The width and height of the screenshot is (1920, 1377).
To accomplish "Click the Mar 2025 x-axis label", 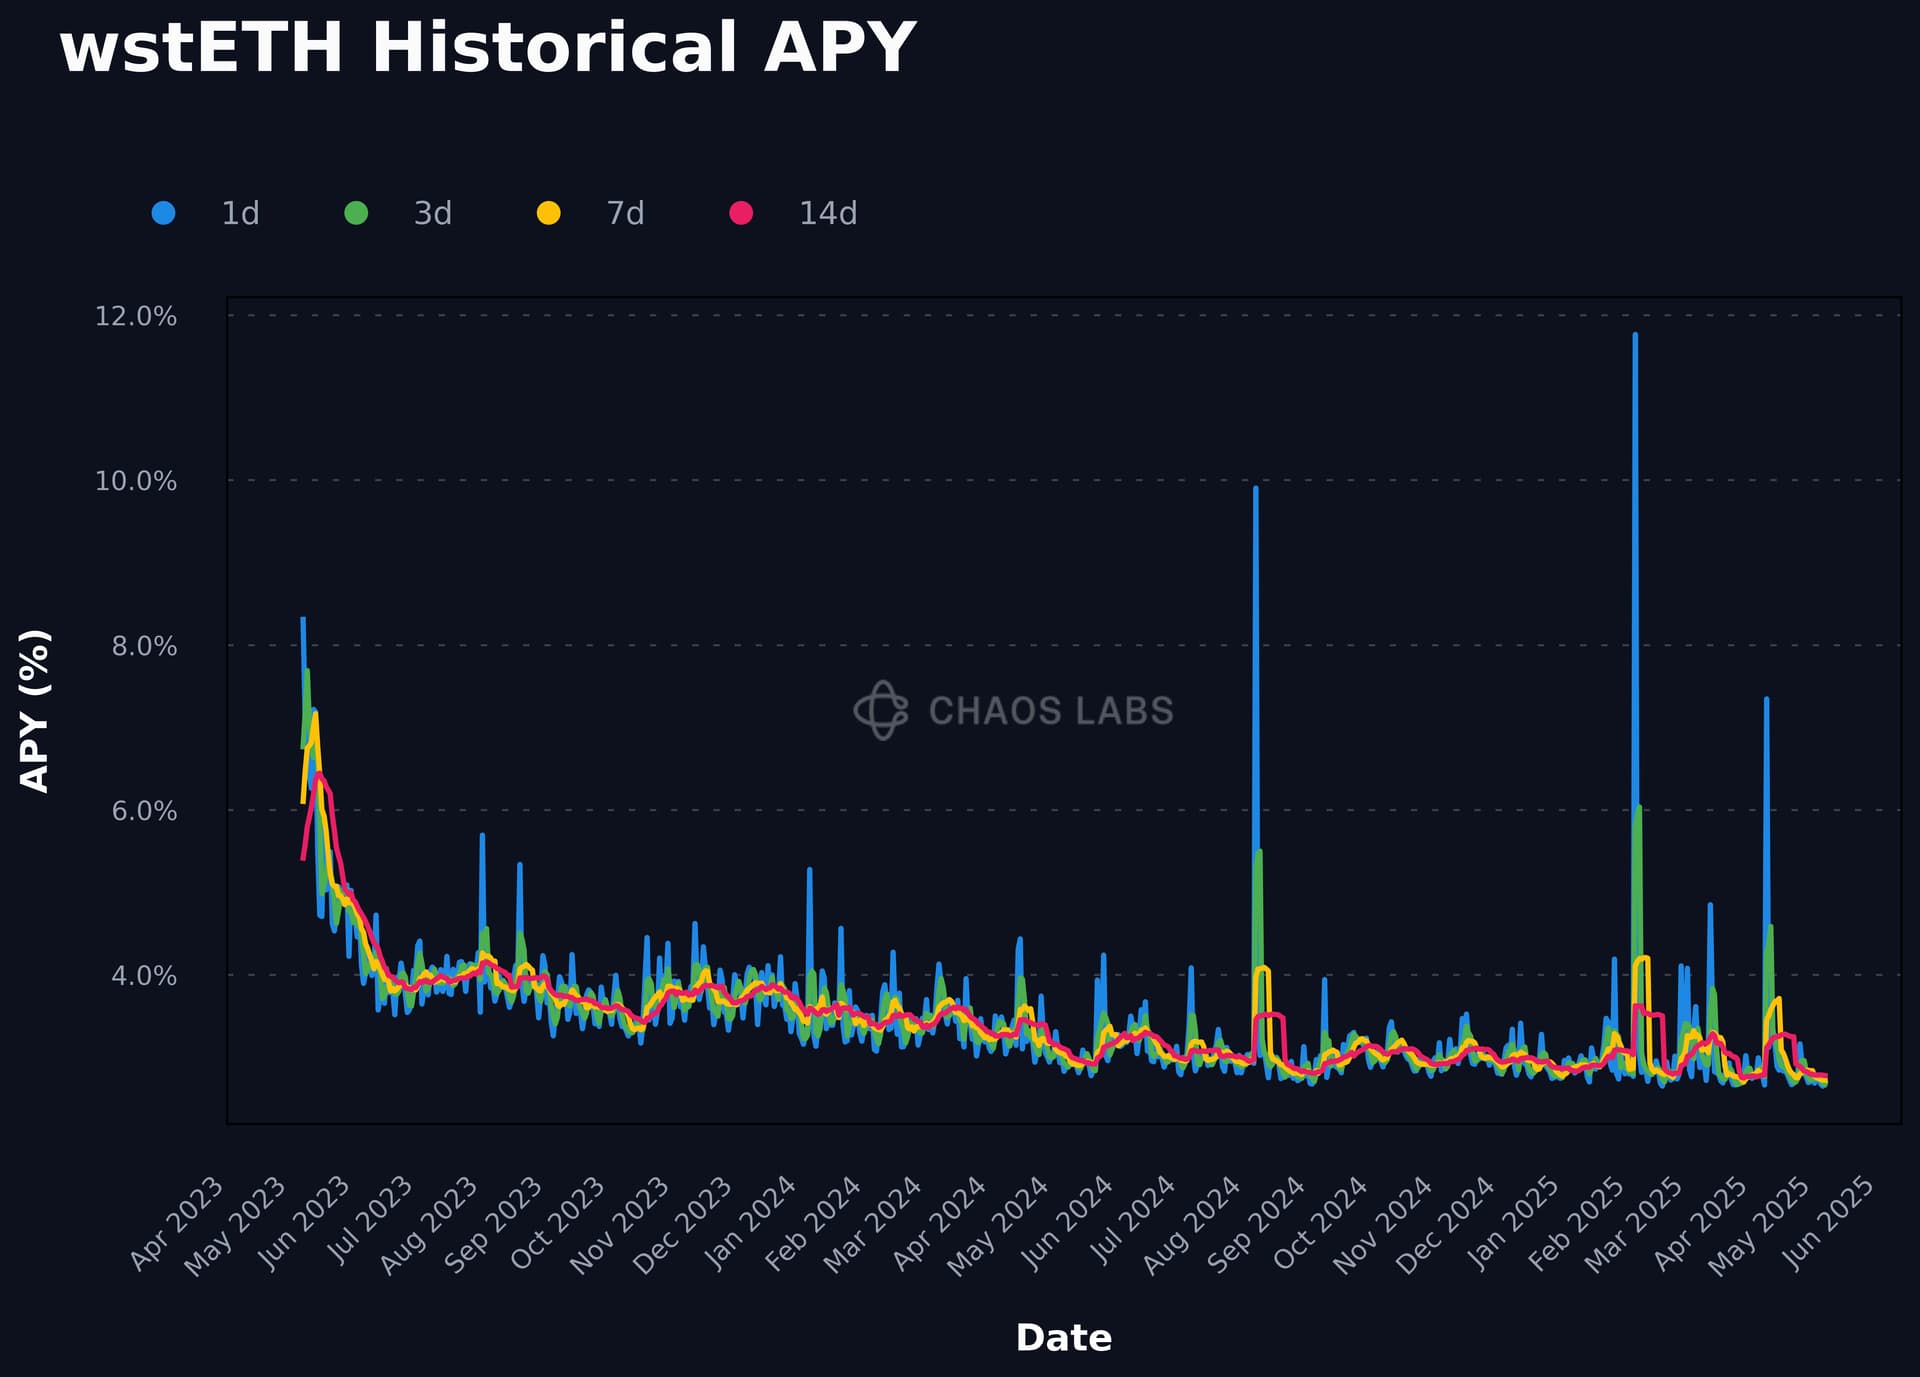I will (x=1635, y=1225).
